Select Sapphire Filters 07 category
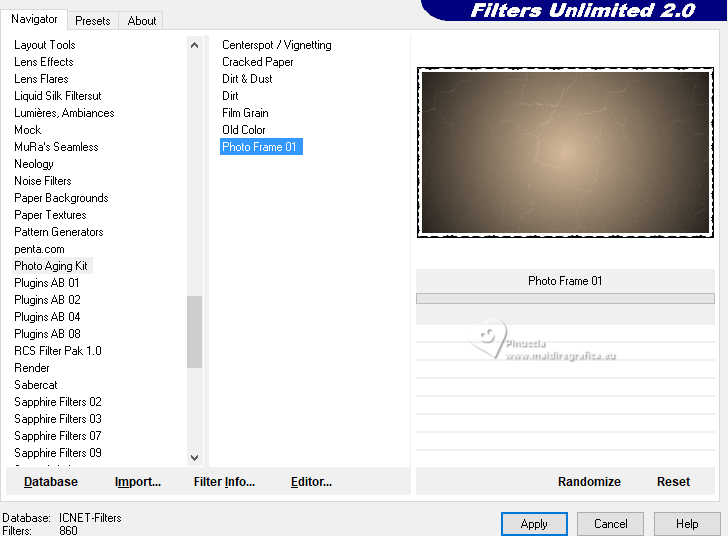This screenshot has width=728, height=536. (58, 436)
